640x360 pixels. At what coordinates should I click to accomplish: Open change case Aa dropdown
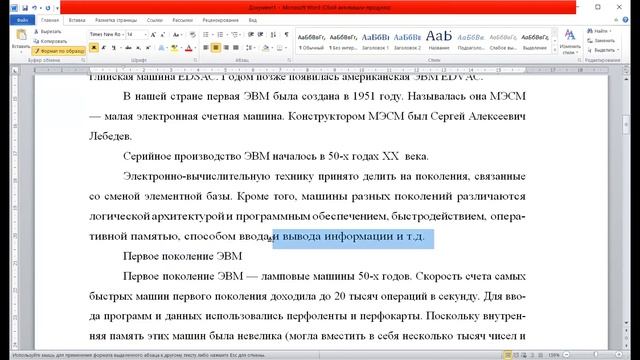click(177, 35)
